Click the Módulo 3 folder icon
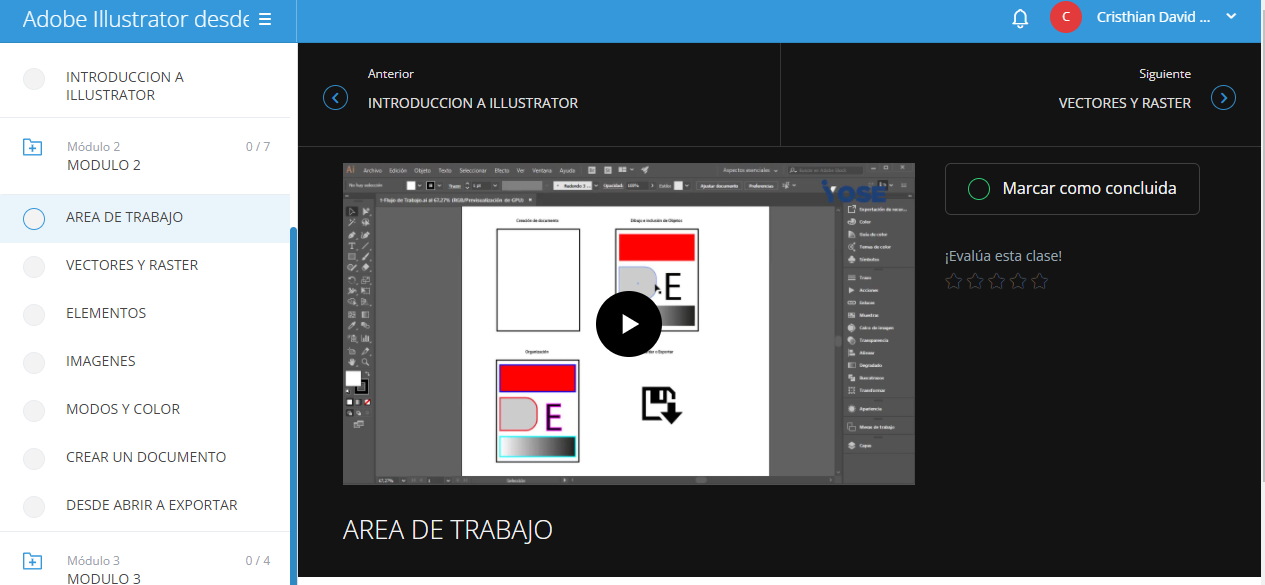 [33, 561]
